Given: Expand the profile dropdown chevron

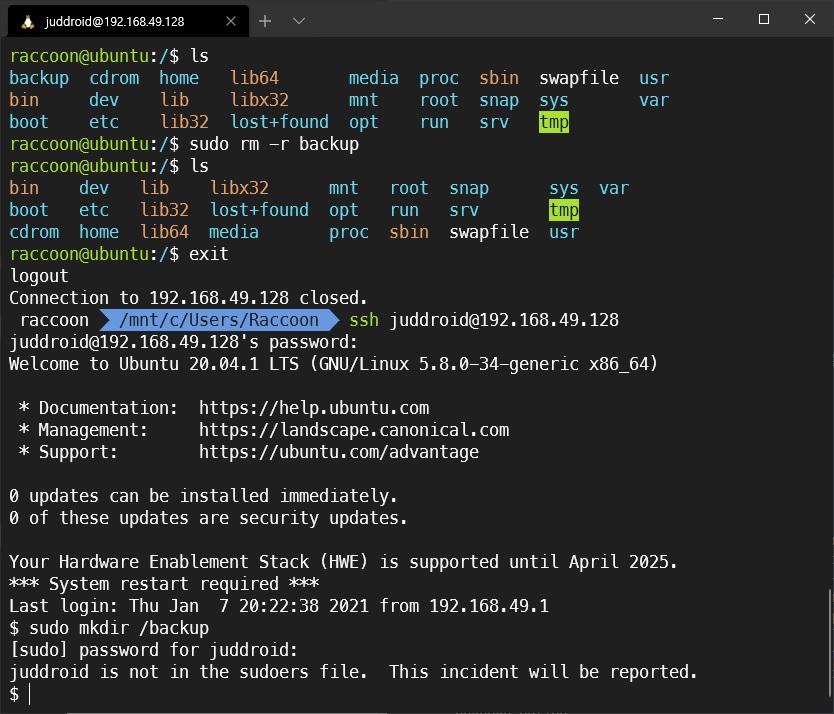Looking at the screenshot, I should (x=299, y=21).
